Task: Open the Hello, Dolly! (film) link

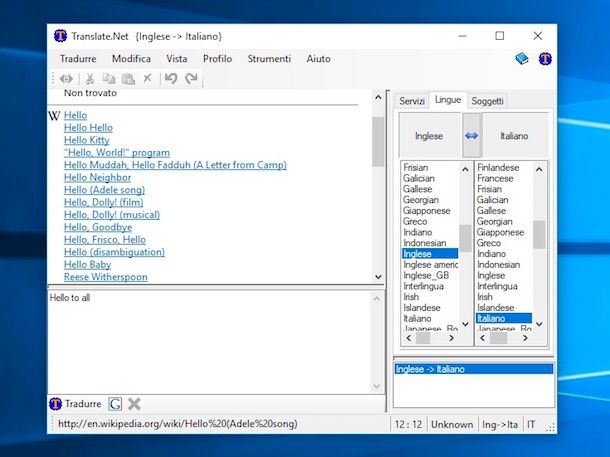Action: point(103,202)
